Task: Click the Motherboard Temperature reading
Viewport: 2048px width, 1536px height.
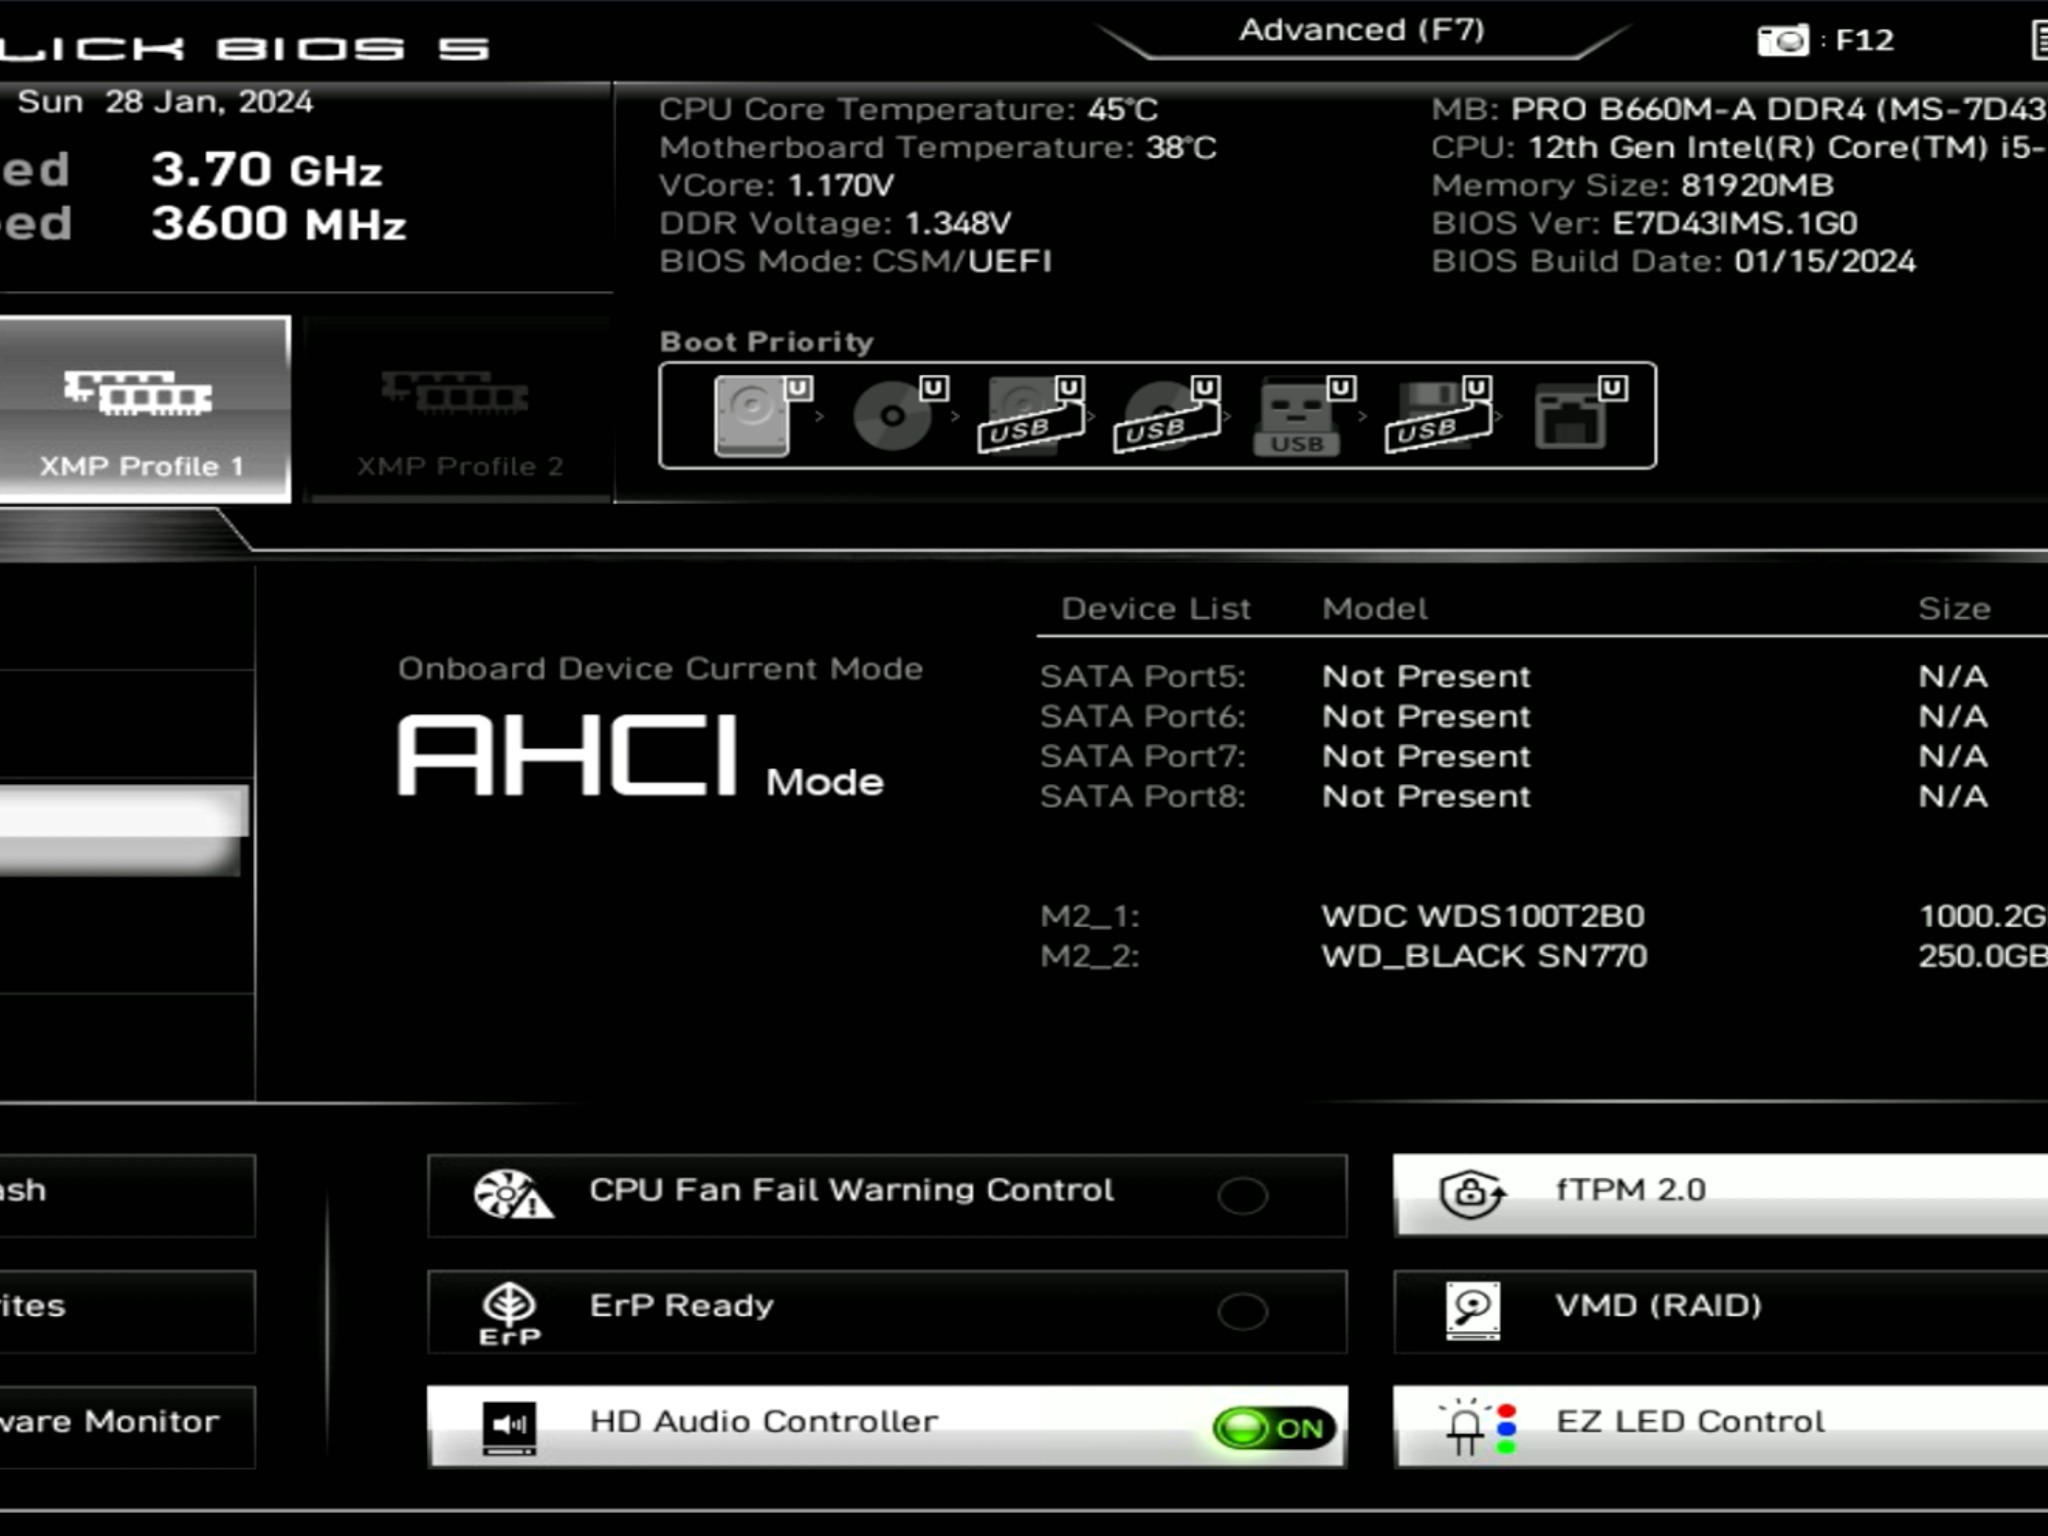Action: 937,147
